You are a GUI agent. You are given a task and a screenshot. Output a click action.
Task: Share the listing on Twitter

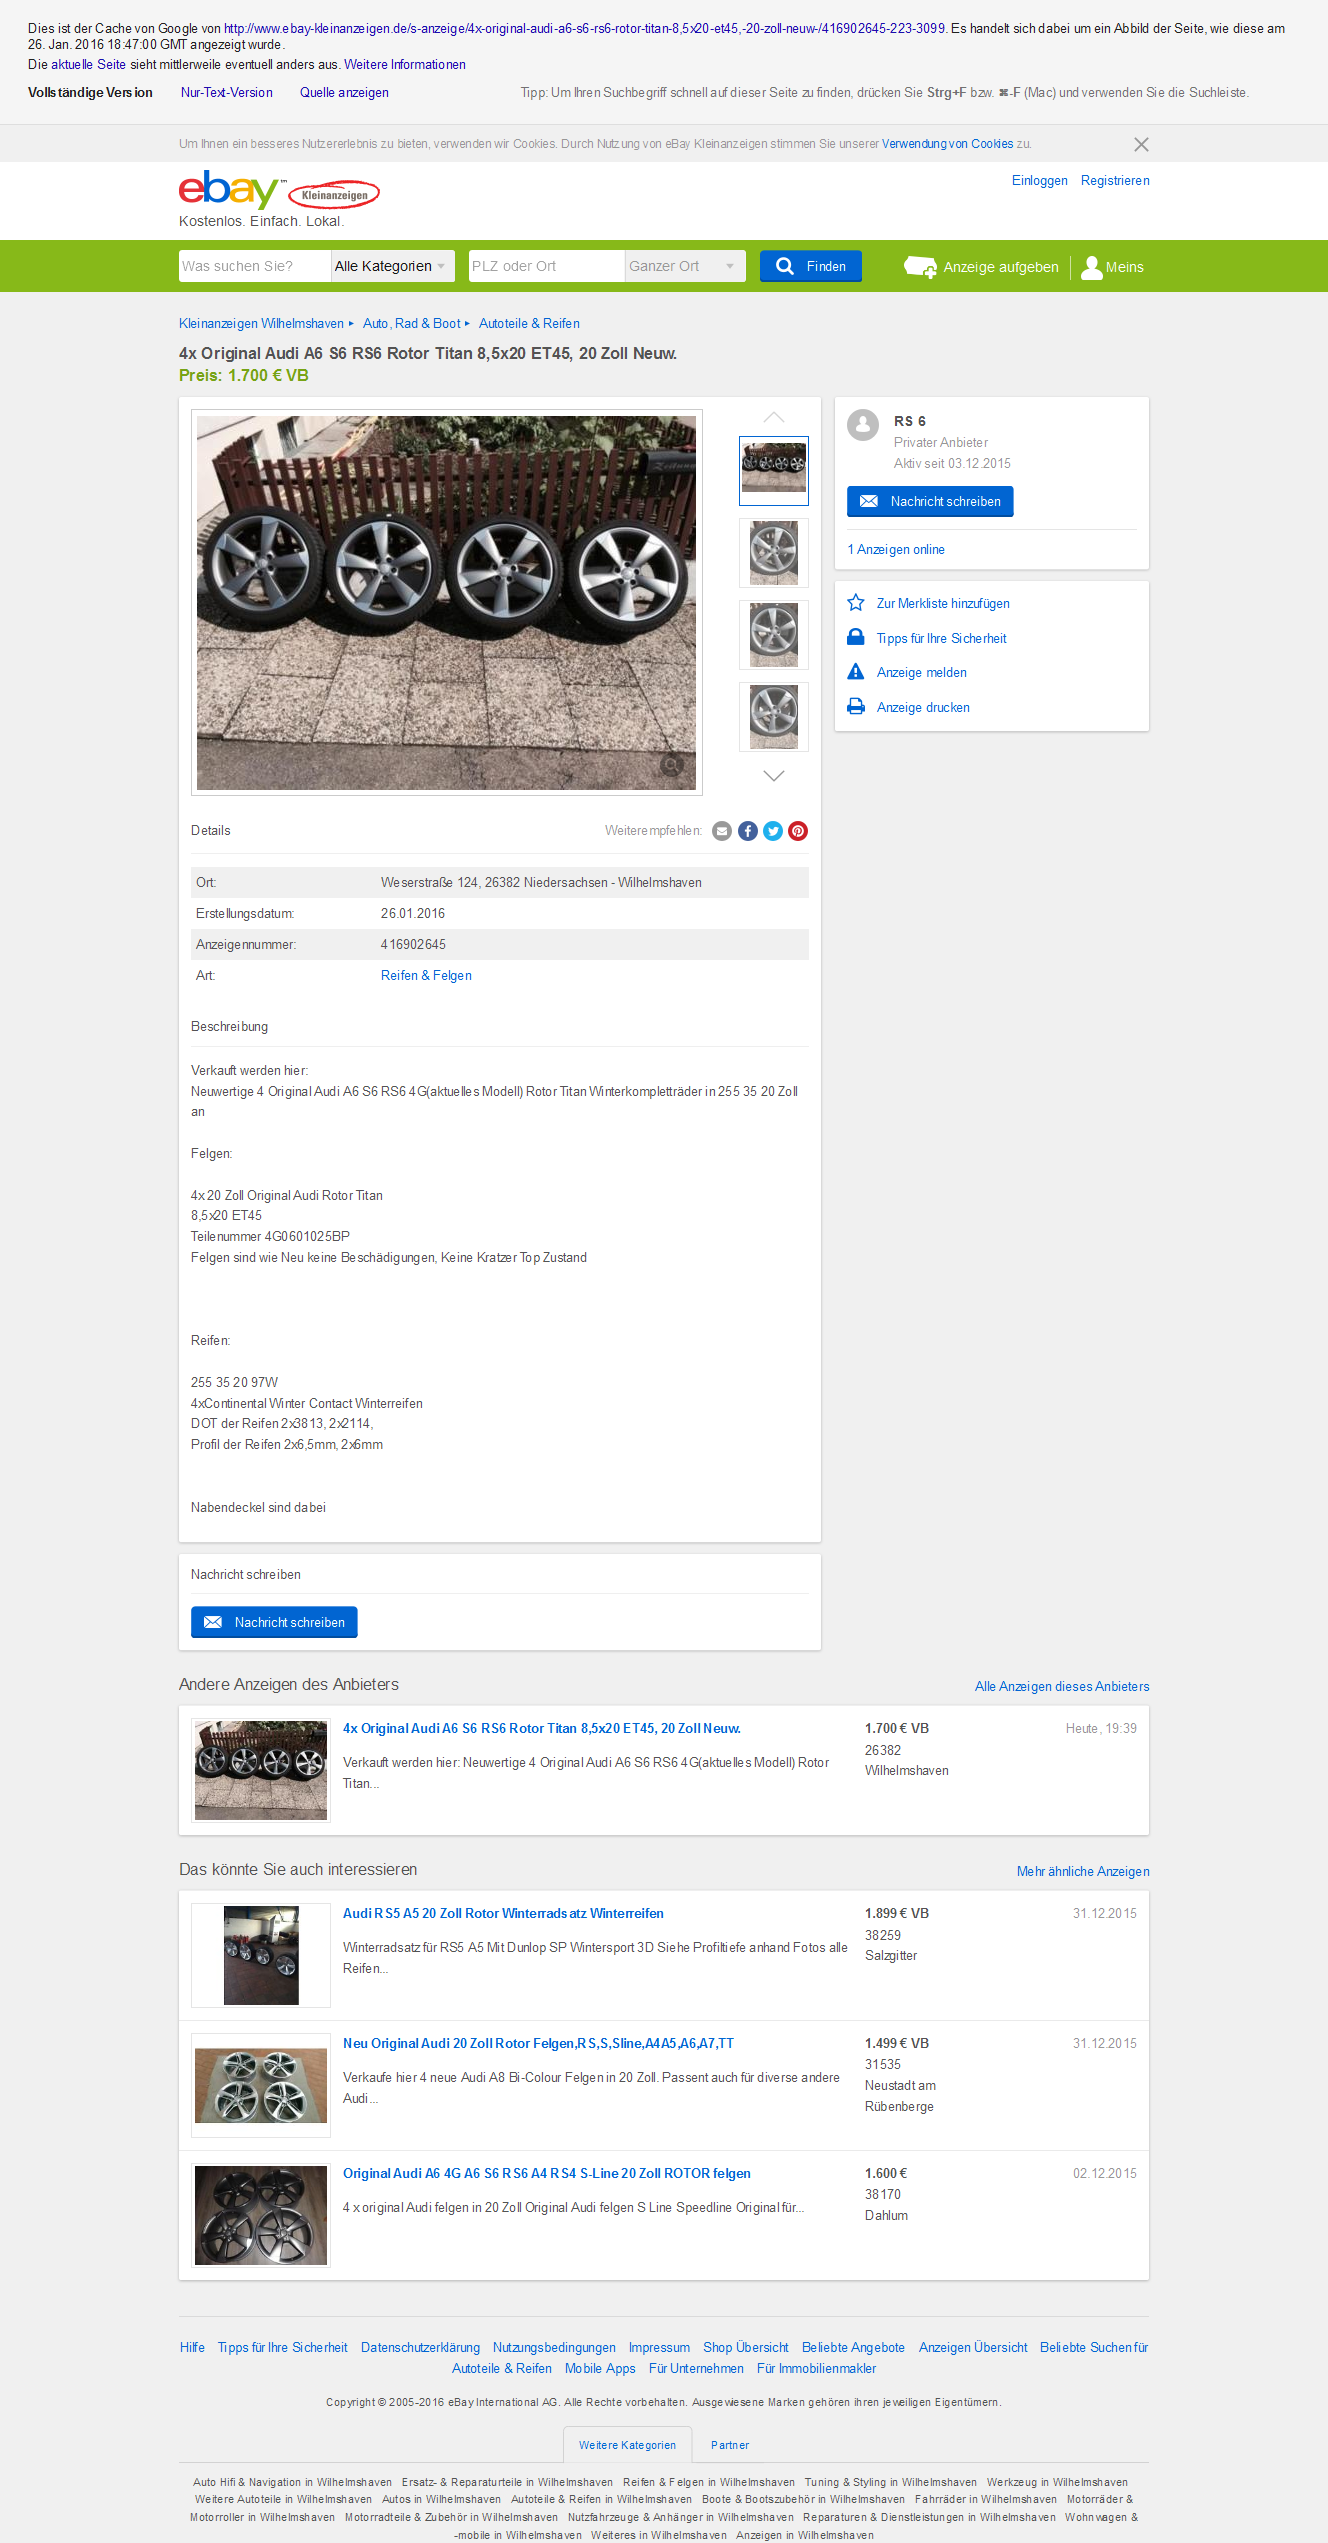(773, 831)
